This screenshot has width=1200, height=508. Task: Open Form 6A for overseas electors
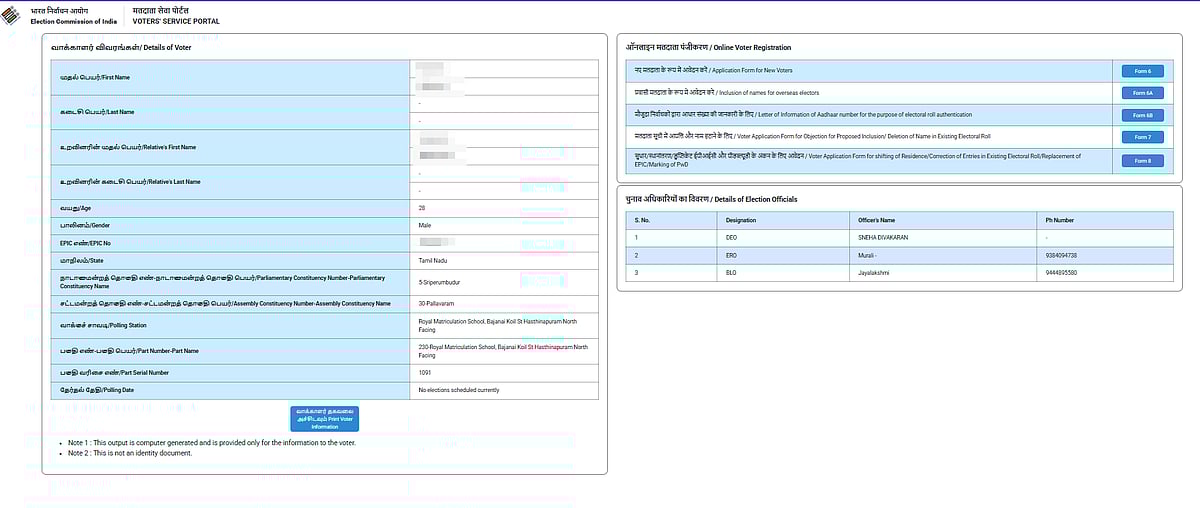(1142, 93)
